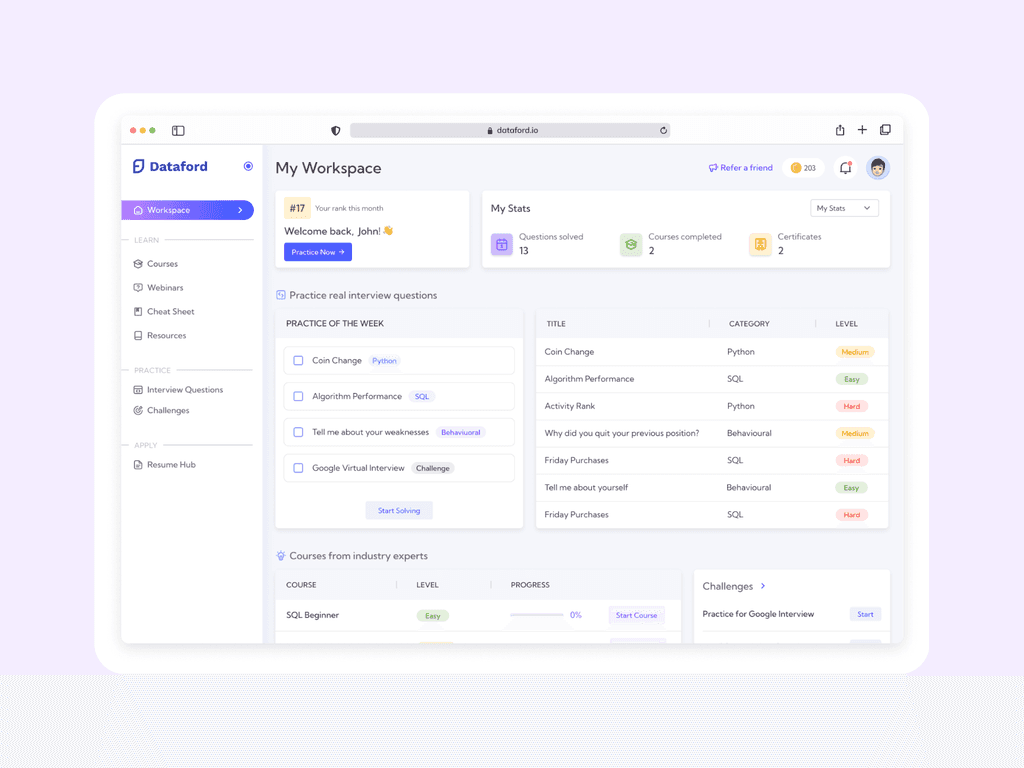Screen dimensions: 1024x768
Task: Click the share icon in browser toolbar
Action: point(840,130)
